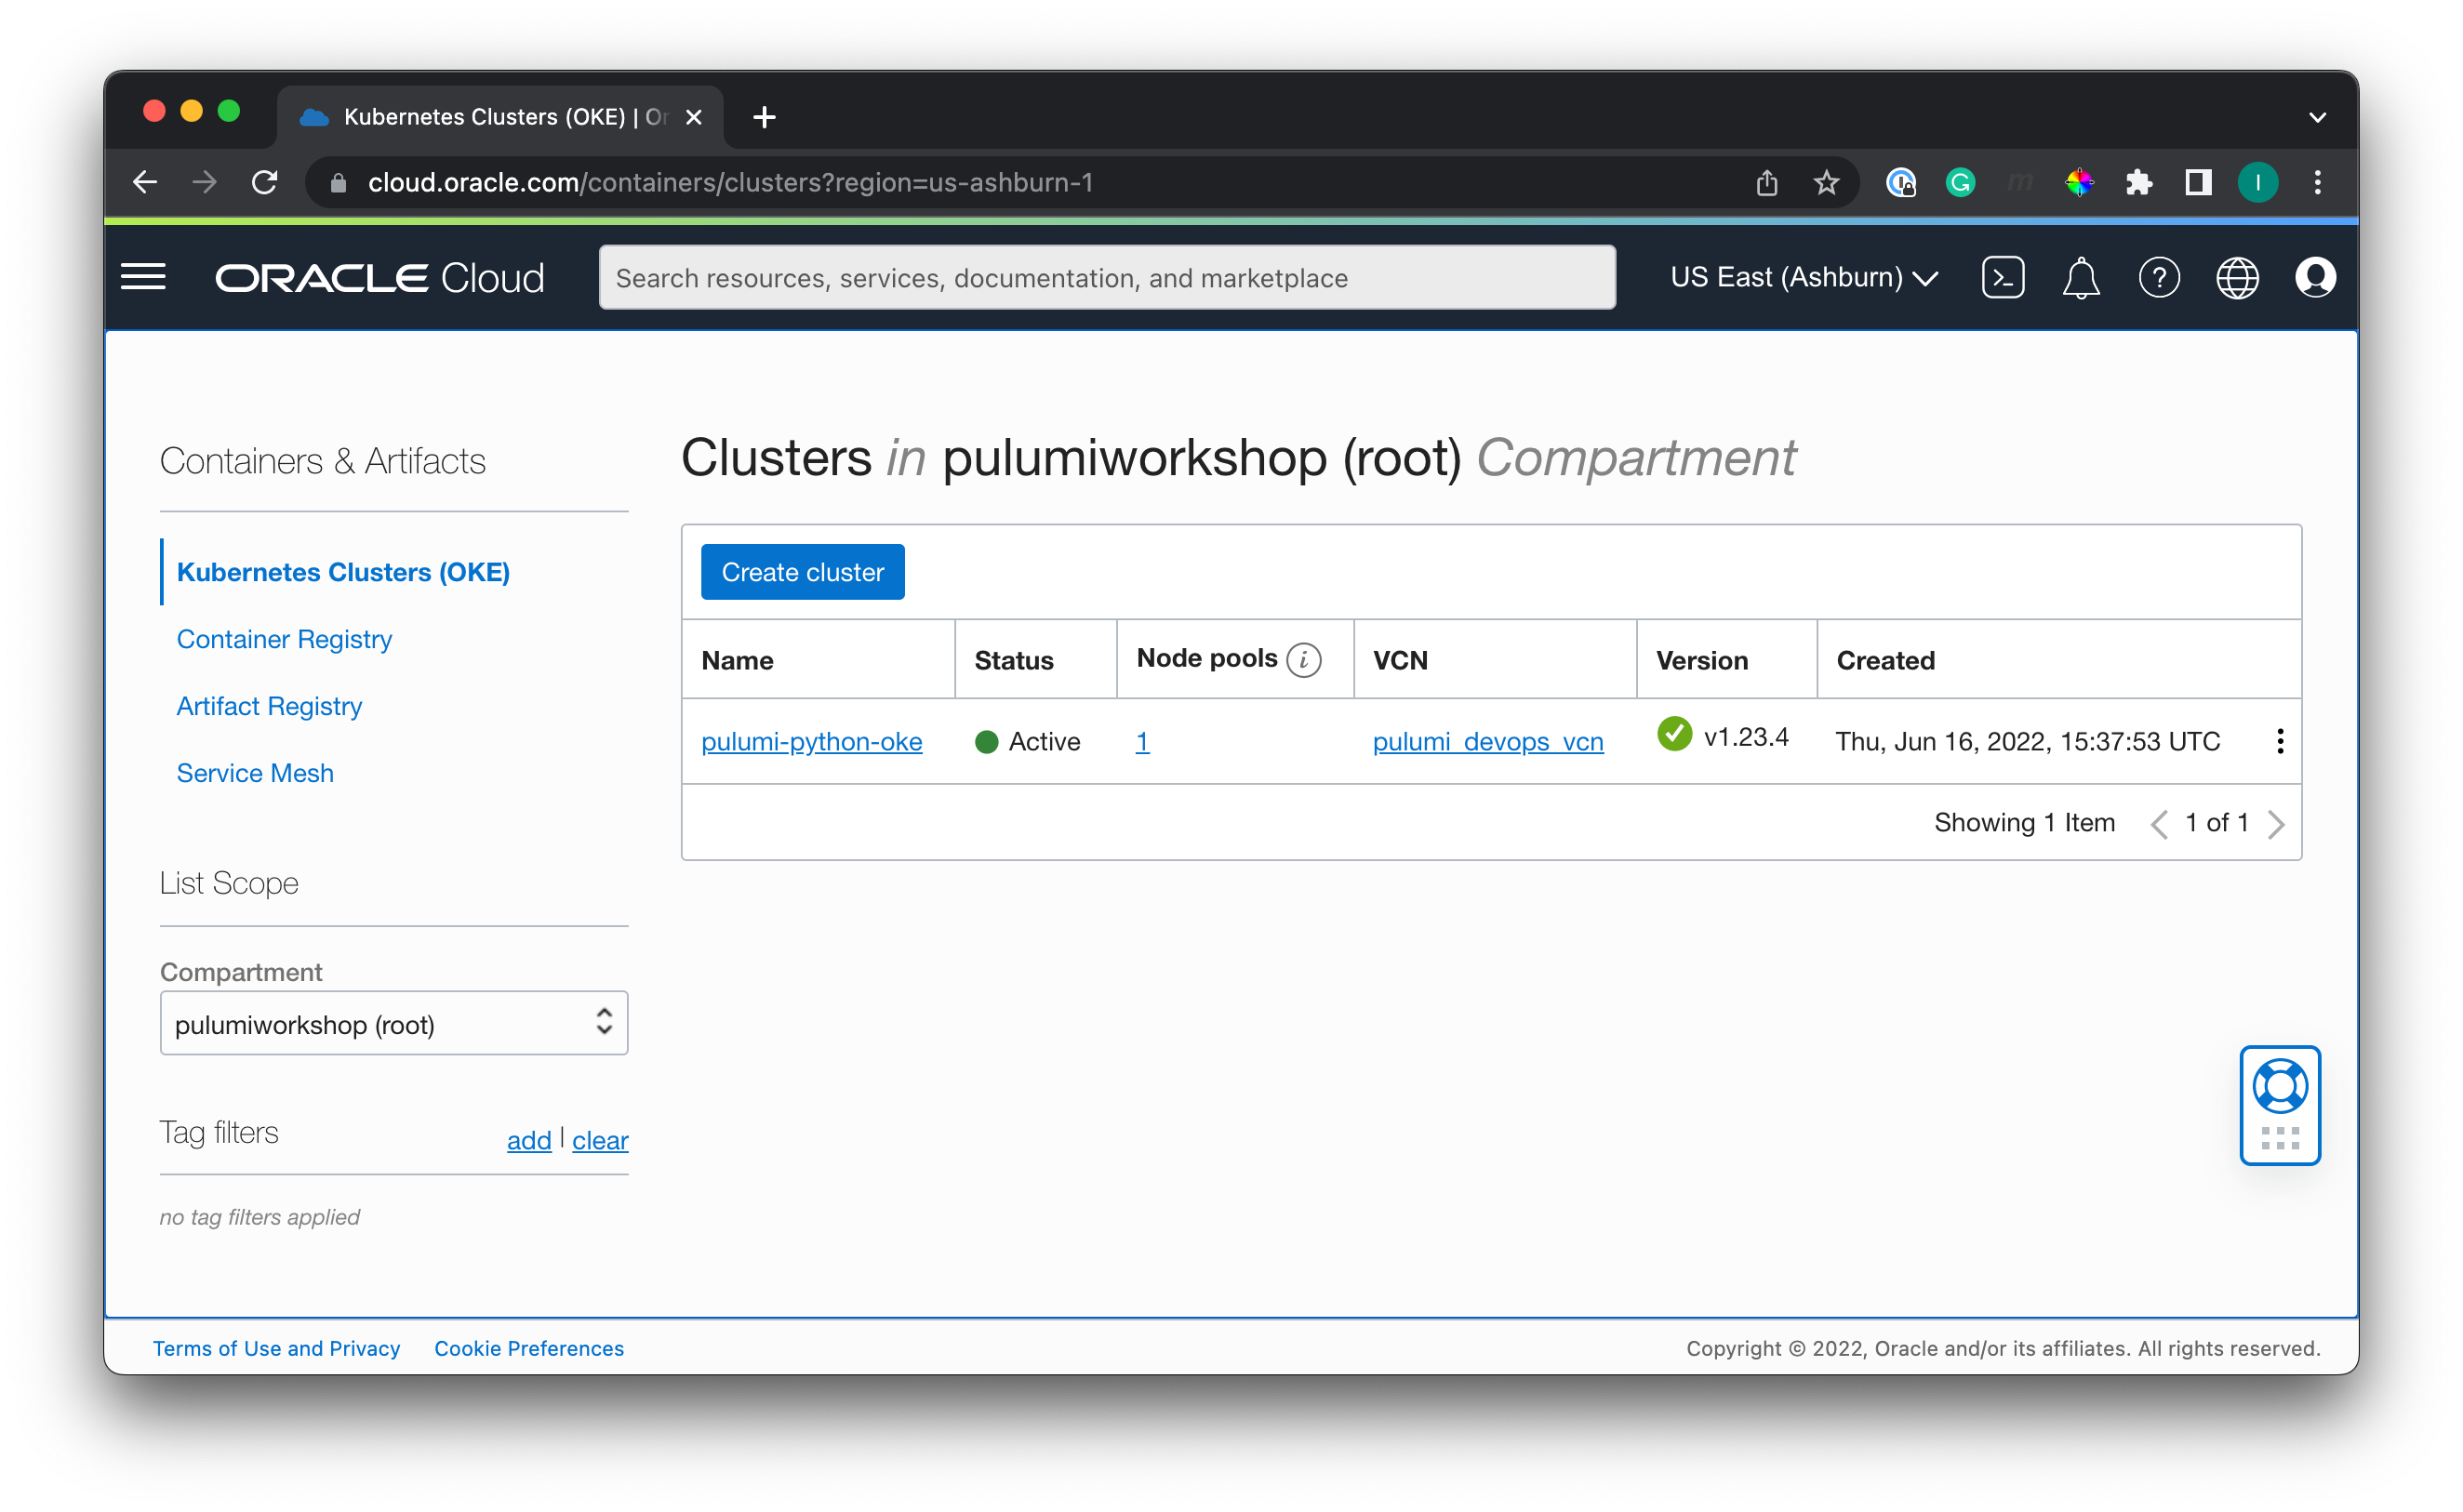Go to Container Registry in sidebar
This screenshot has width=2463, height=1512.
click(284, 639)
